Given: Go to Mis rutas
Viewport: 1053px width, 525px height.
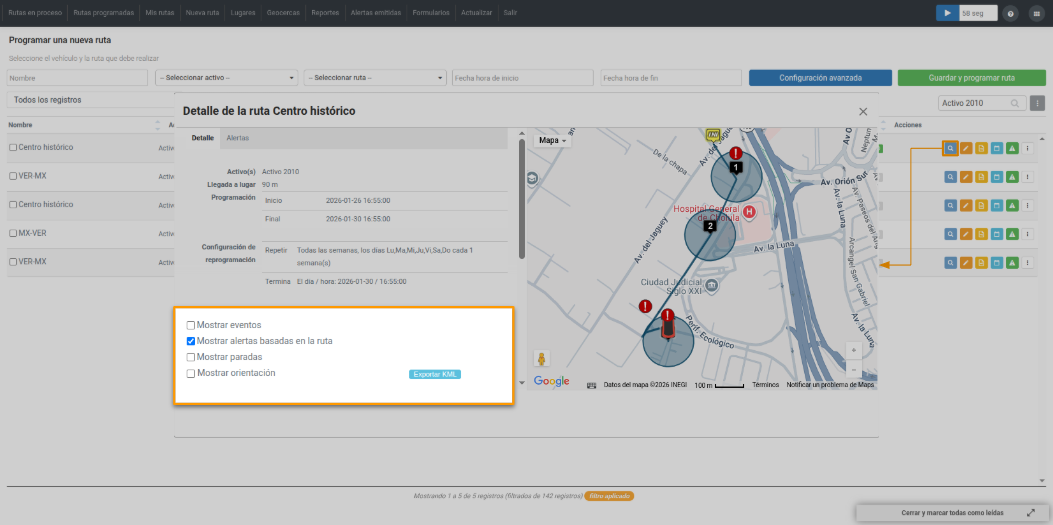Looking at the screenshot, I should click(x=160, y=13).
